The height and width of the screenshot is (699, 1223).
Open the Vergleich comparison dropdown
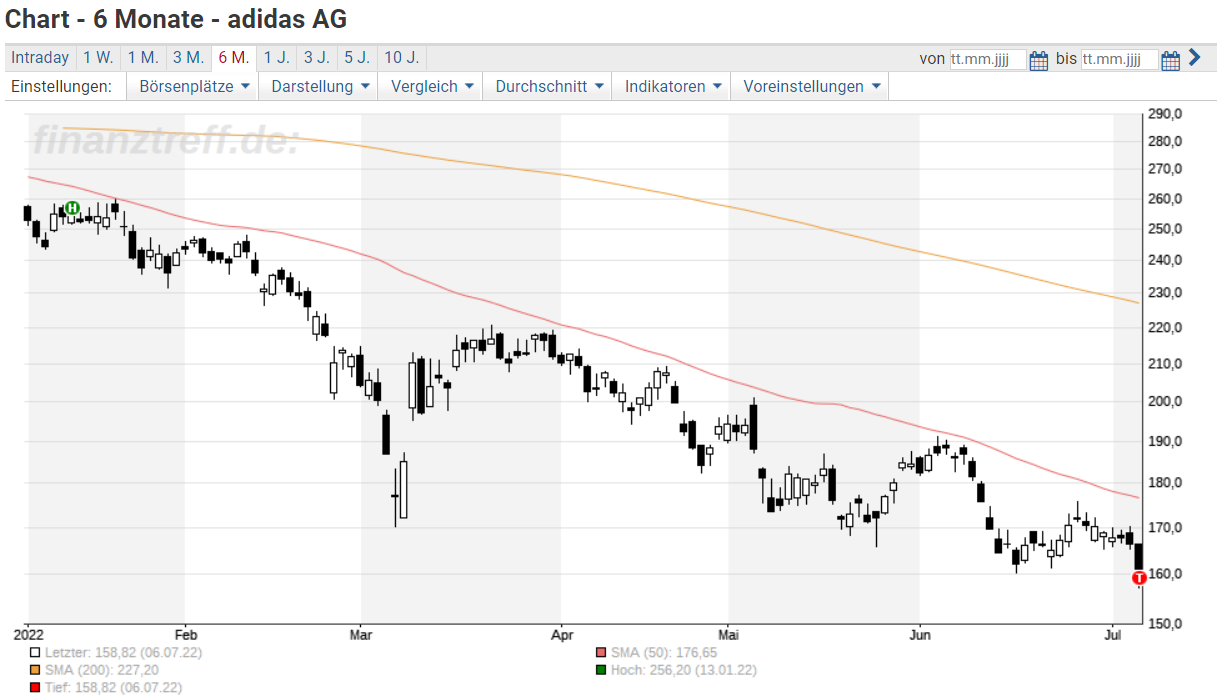(432, 87)
